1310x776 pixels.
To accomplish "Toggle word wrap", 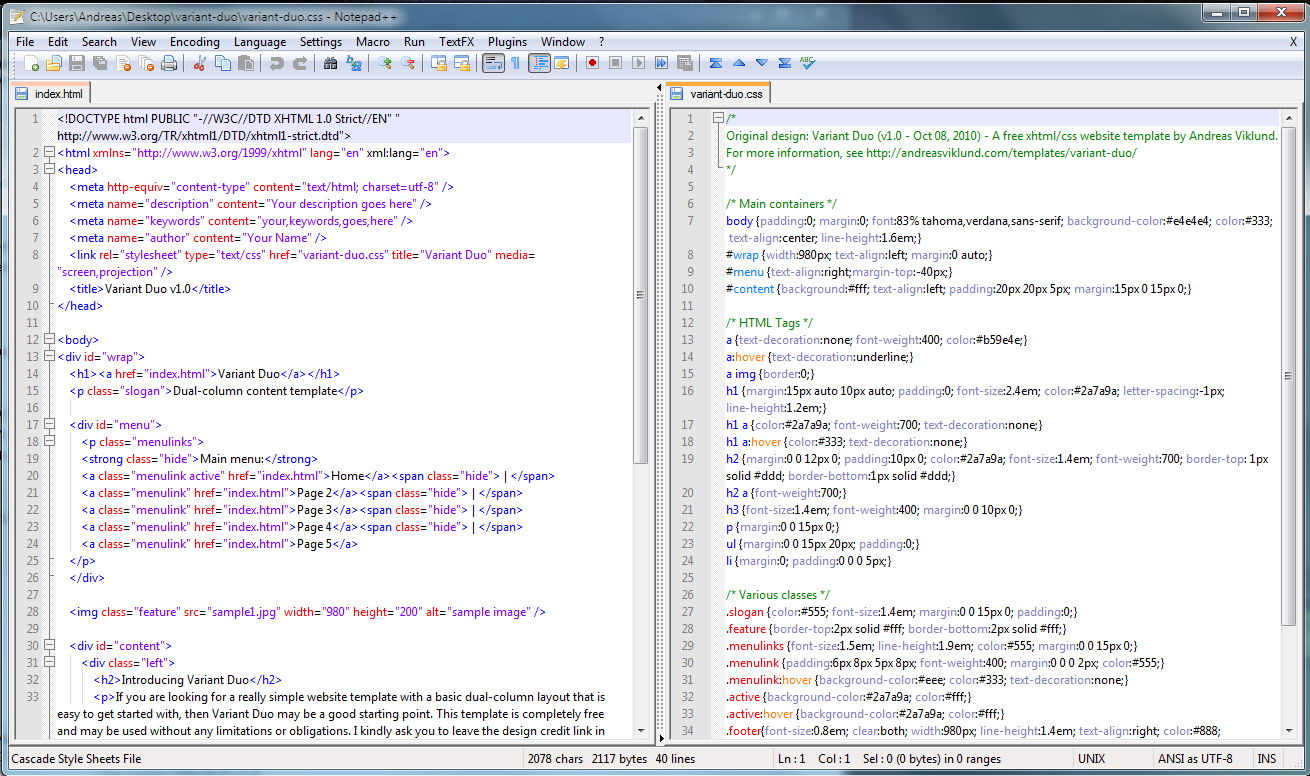I will point(494,62).
